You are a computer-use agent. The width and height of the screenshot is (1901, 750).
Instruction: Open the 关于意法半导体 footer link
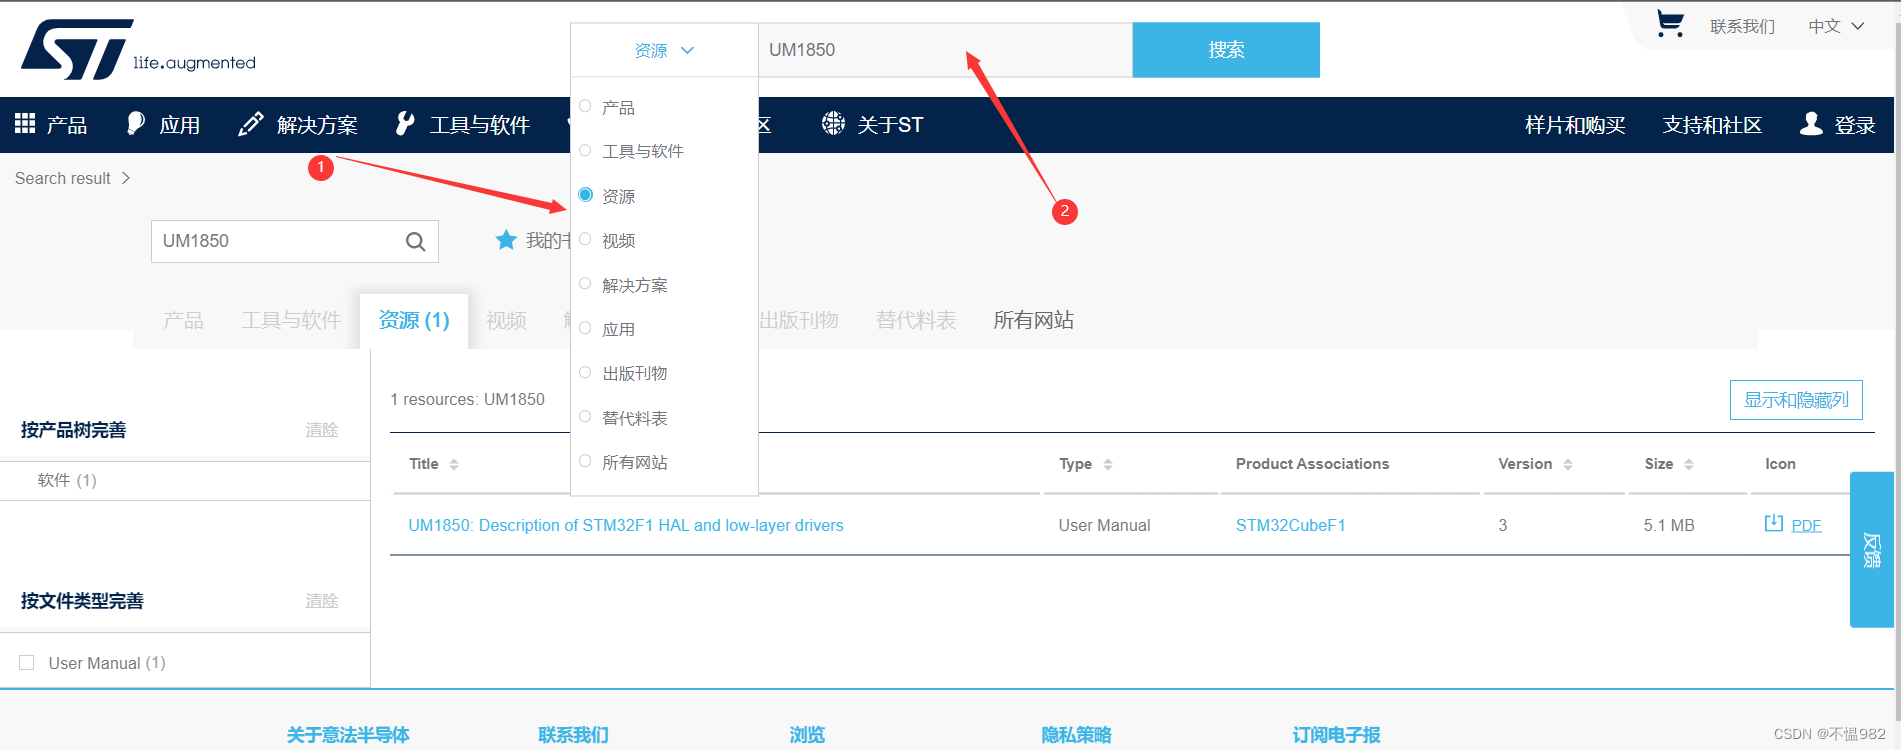pyautogui.click(x=348, y=735)
